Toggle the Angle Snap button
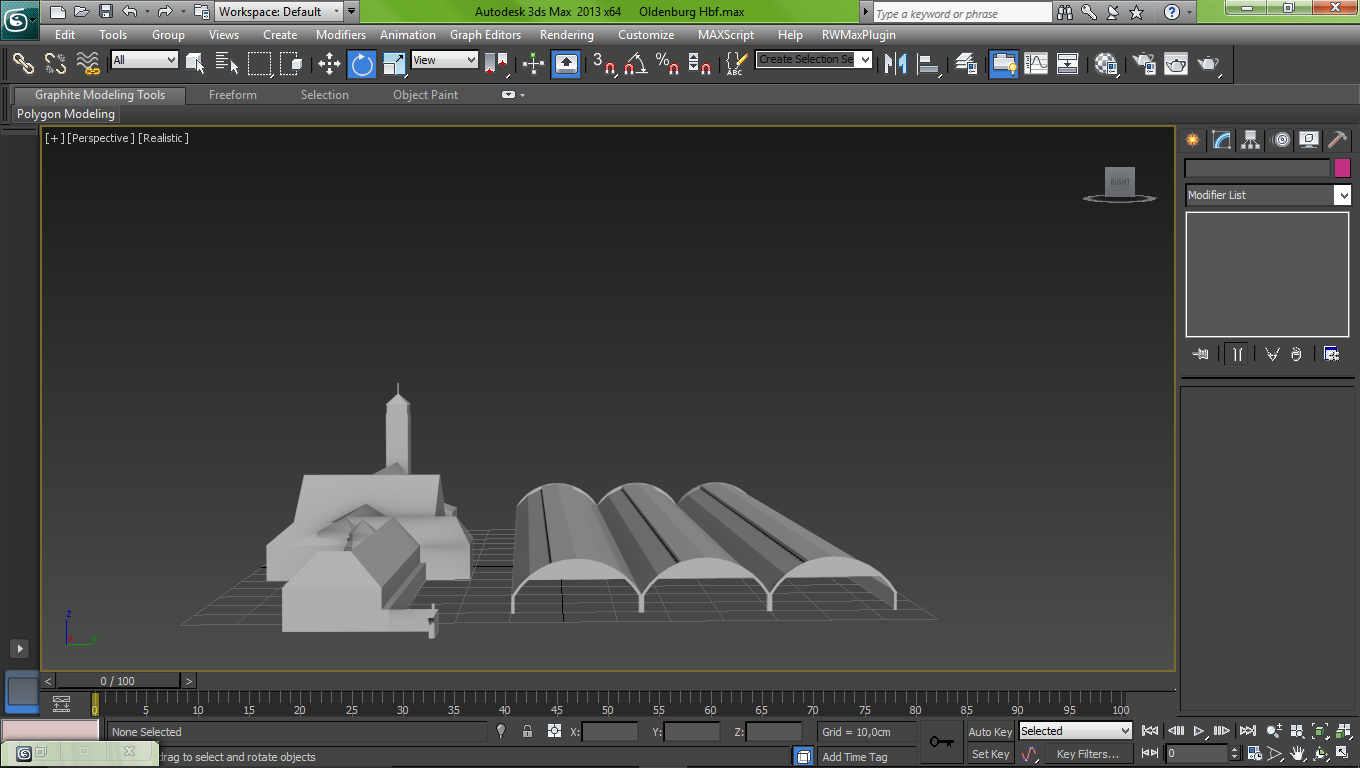Screen dimensions: 1360x768 [635, 64]
